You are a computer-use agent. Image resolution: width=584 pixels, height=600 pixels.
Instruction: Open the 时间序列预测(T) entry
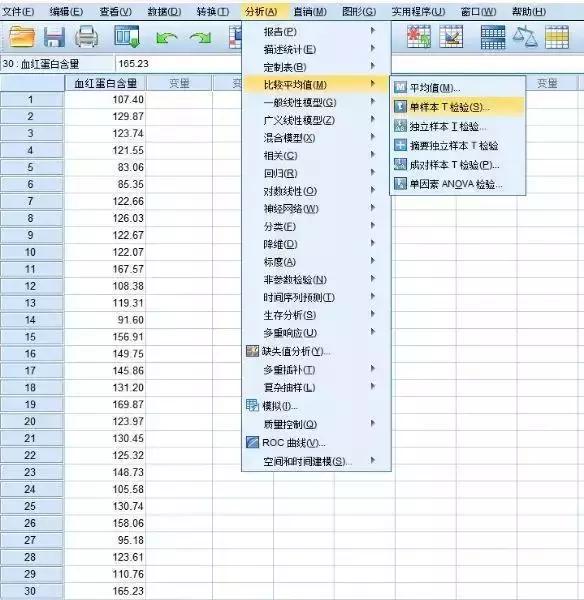316,297
